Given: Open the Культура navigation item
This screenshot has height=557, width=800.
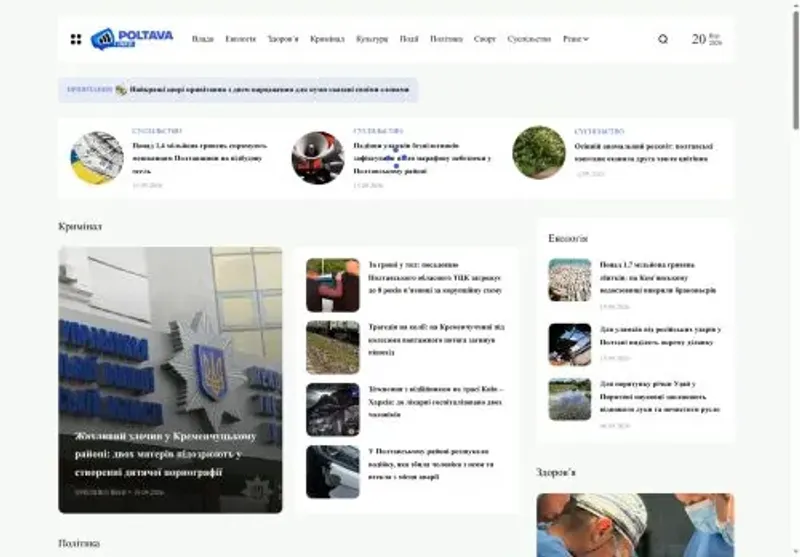Looking at the screenshot, I should pos(372,39).
